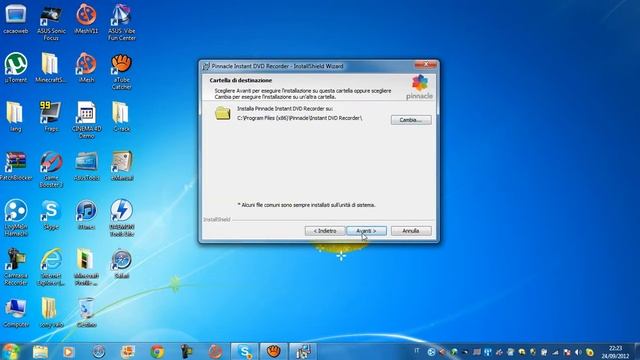Close the InstallShield Wizard window
The height and width of the screenshot is (360, 640).
click(x=426, y=64)
